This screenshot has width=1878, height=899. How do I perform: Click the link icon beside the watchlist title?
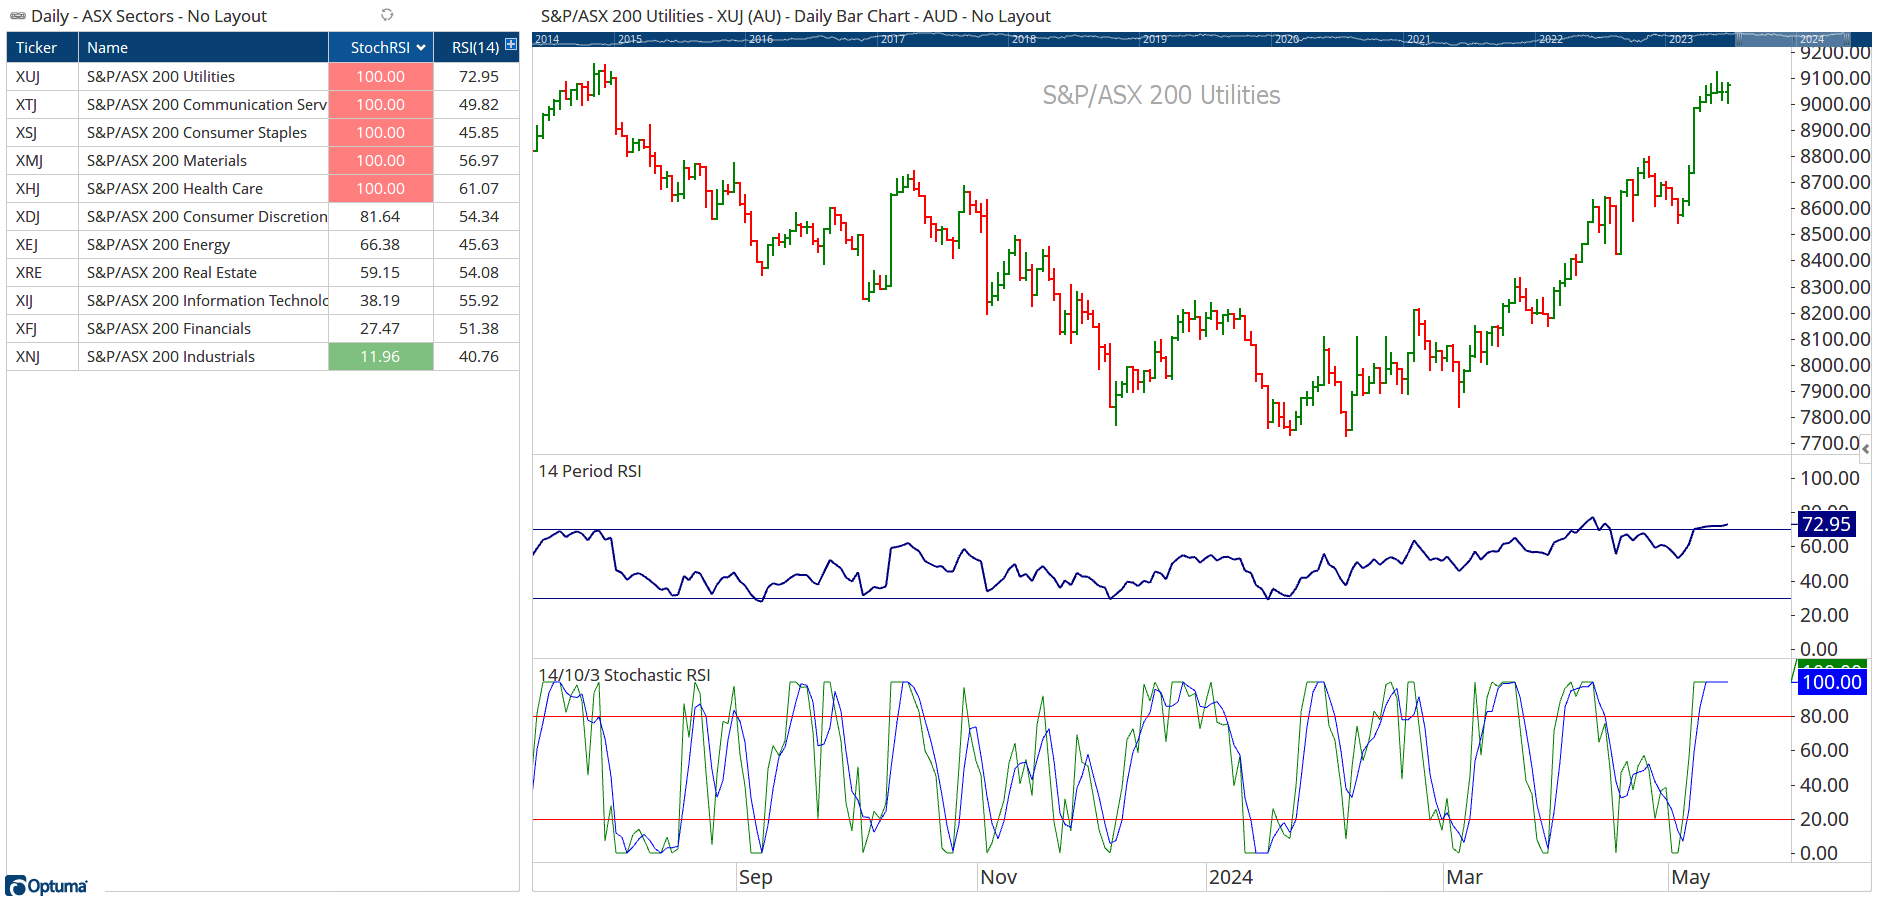click(x=18, y=16)
